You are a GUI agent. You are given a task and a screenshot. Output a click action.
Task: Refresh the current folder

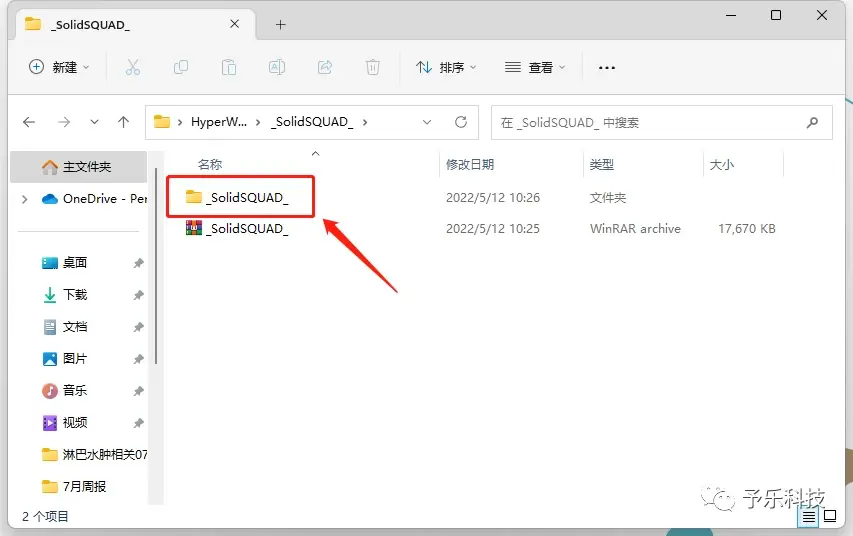[461, 122]
